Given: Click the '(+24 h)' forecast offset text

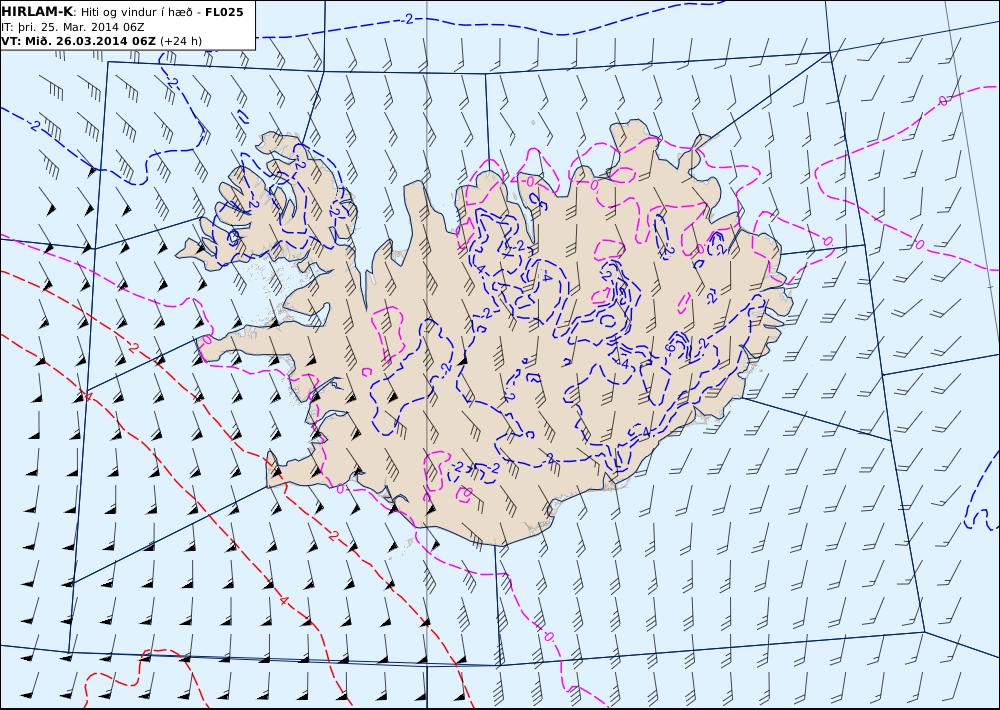Looking at the screenshot, I should [x=181, y=41].
